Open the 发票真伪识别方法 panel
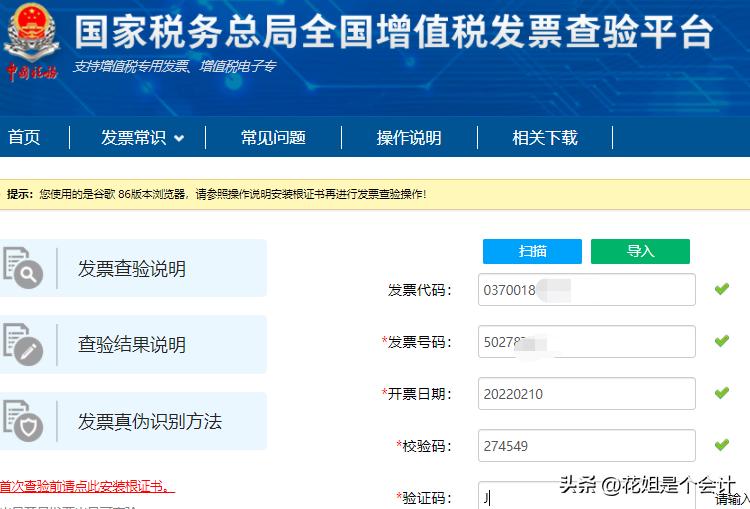This screenshot has width=750, height=509. coord(133,421)
